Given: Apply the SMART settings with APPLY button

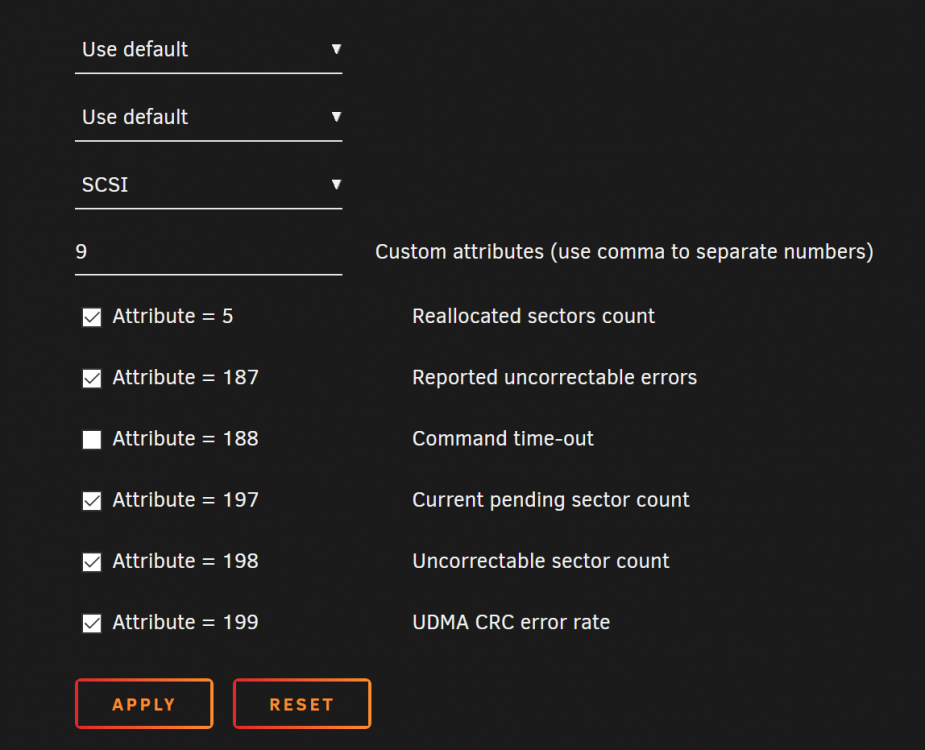Looking at the screenshot, I should click(144, 704).
